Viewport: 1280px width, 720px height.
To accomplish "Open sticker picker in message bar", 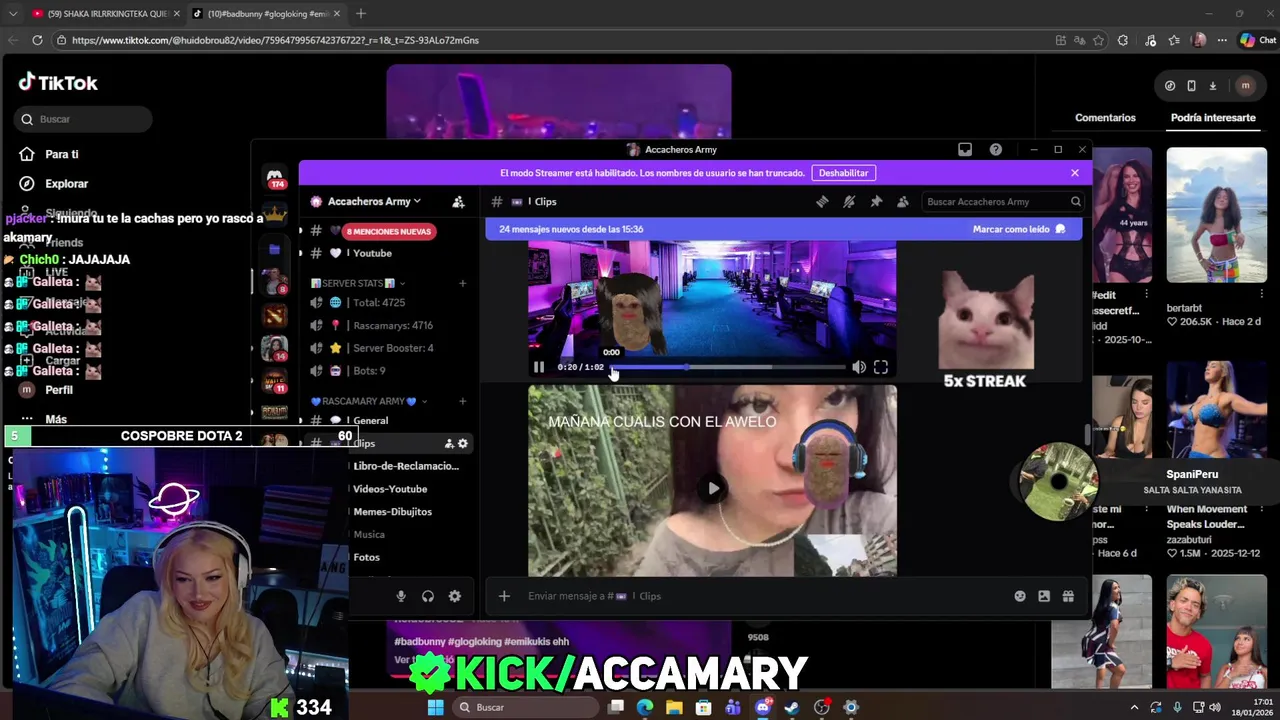I will coord(1044,596).
